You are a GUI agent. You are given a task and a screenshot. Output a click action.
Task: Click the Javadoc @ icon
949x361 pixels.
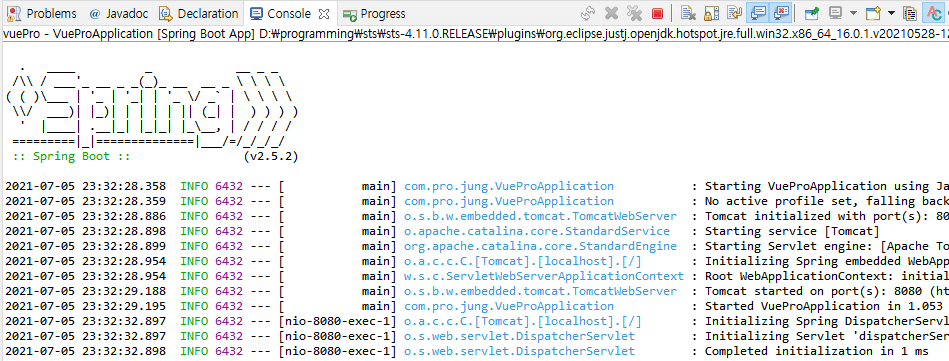[94, 13]
